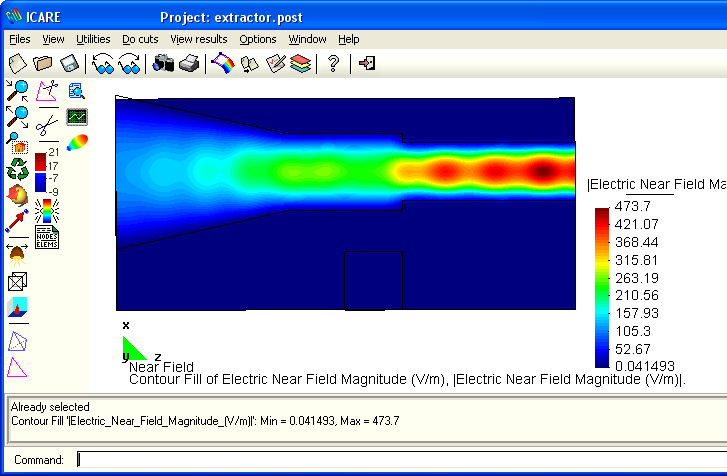Click the bottom magenta triangle icon

point(17,368)
